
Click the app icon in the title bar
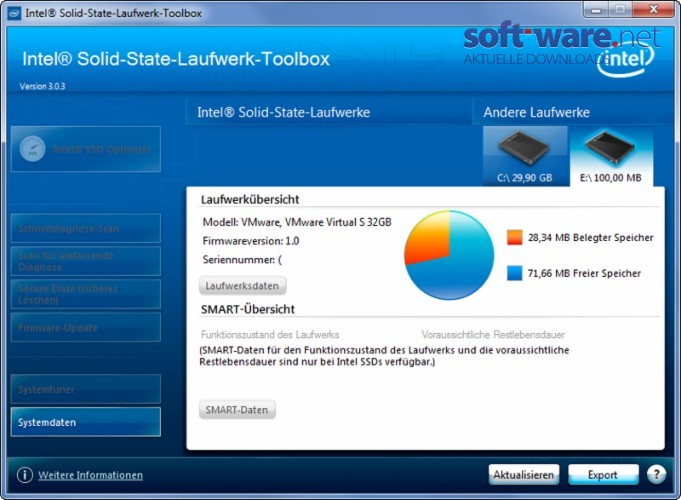14,13
